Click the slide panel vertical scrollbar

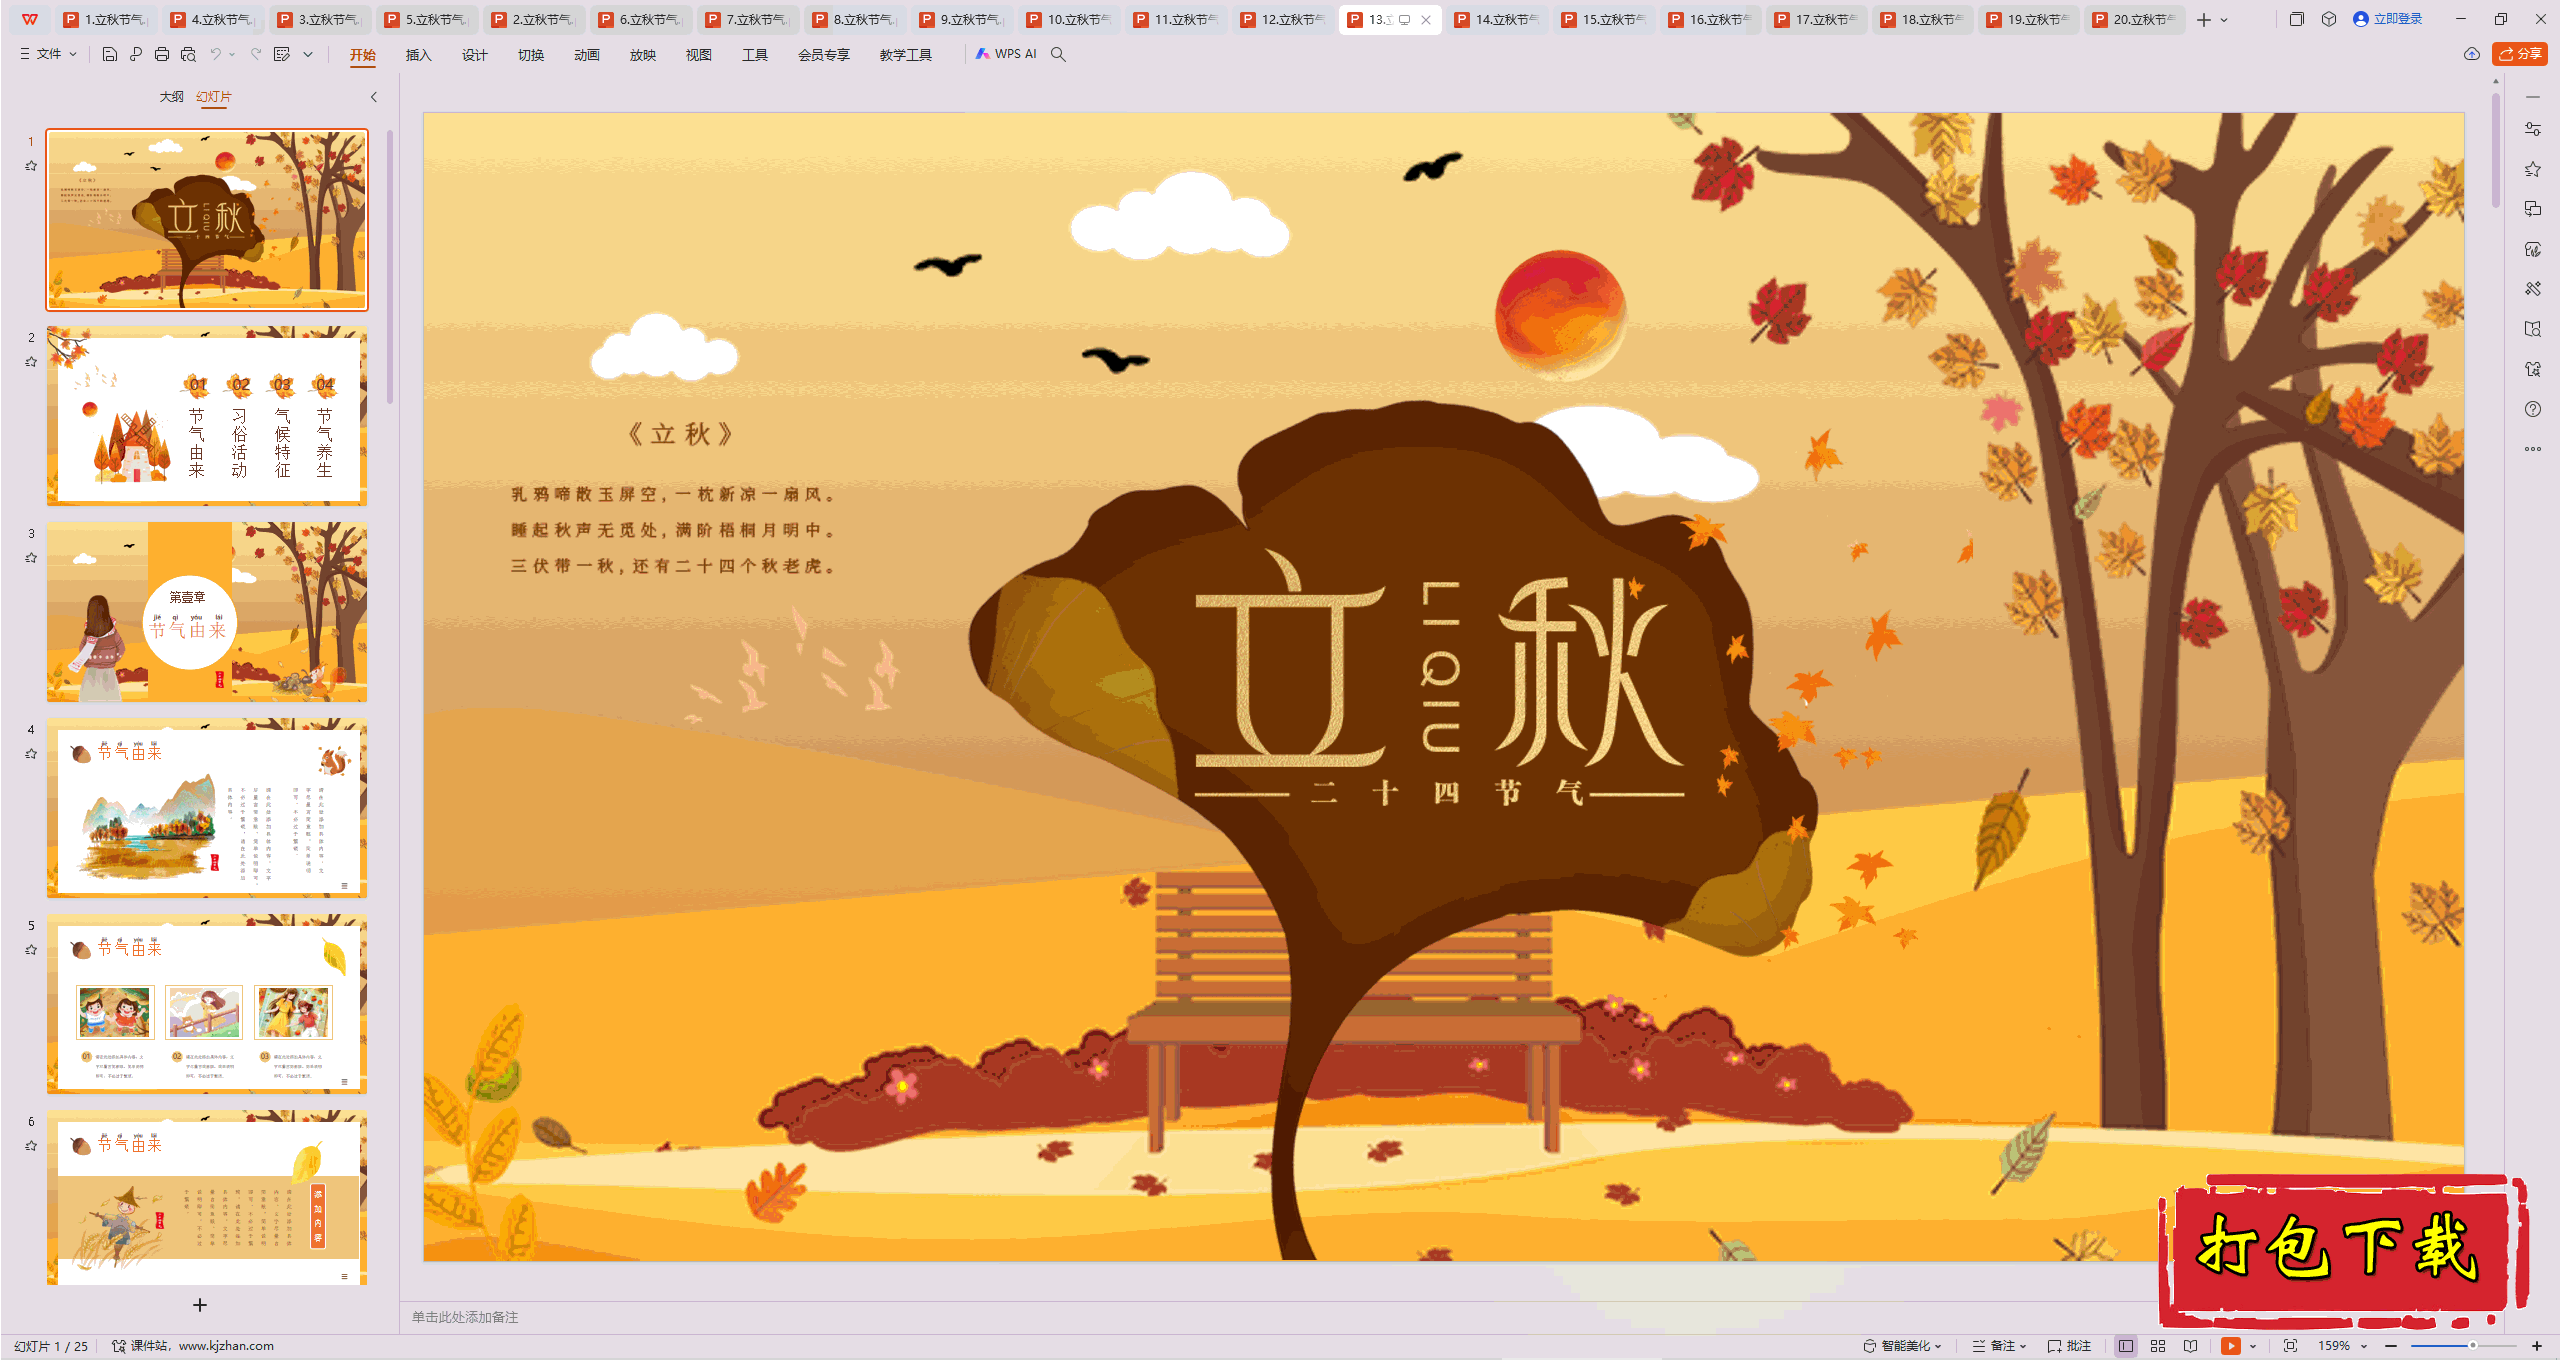coord(389,268)
